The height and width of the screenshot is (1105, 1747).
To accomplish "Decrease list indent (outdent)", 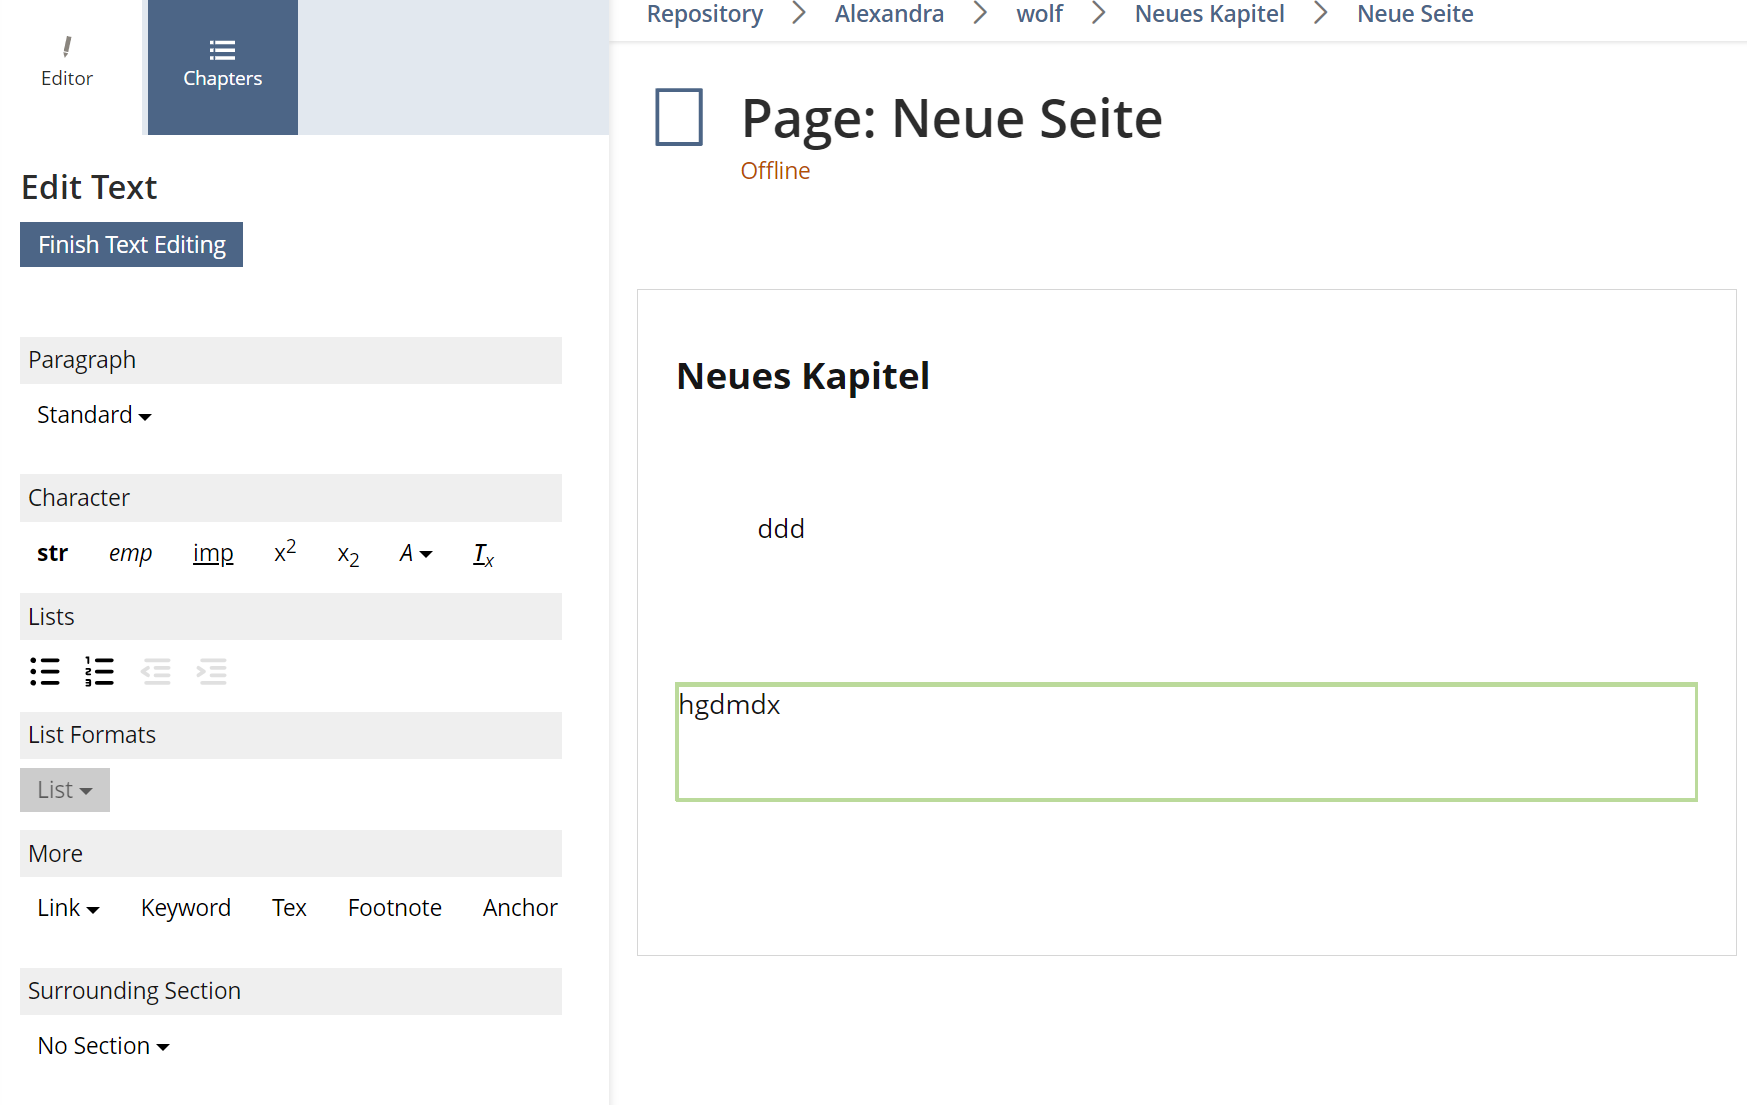I will (156, 671).
